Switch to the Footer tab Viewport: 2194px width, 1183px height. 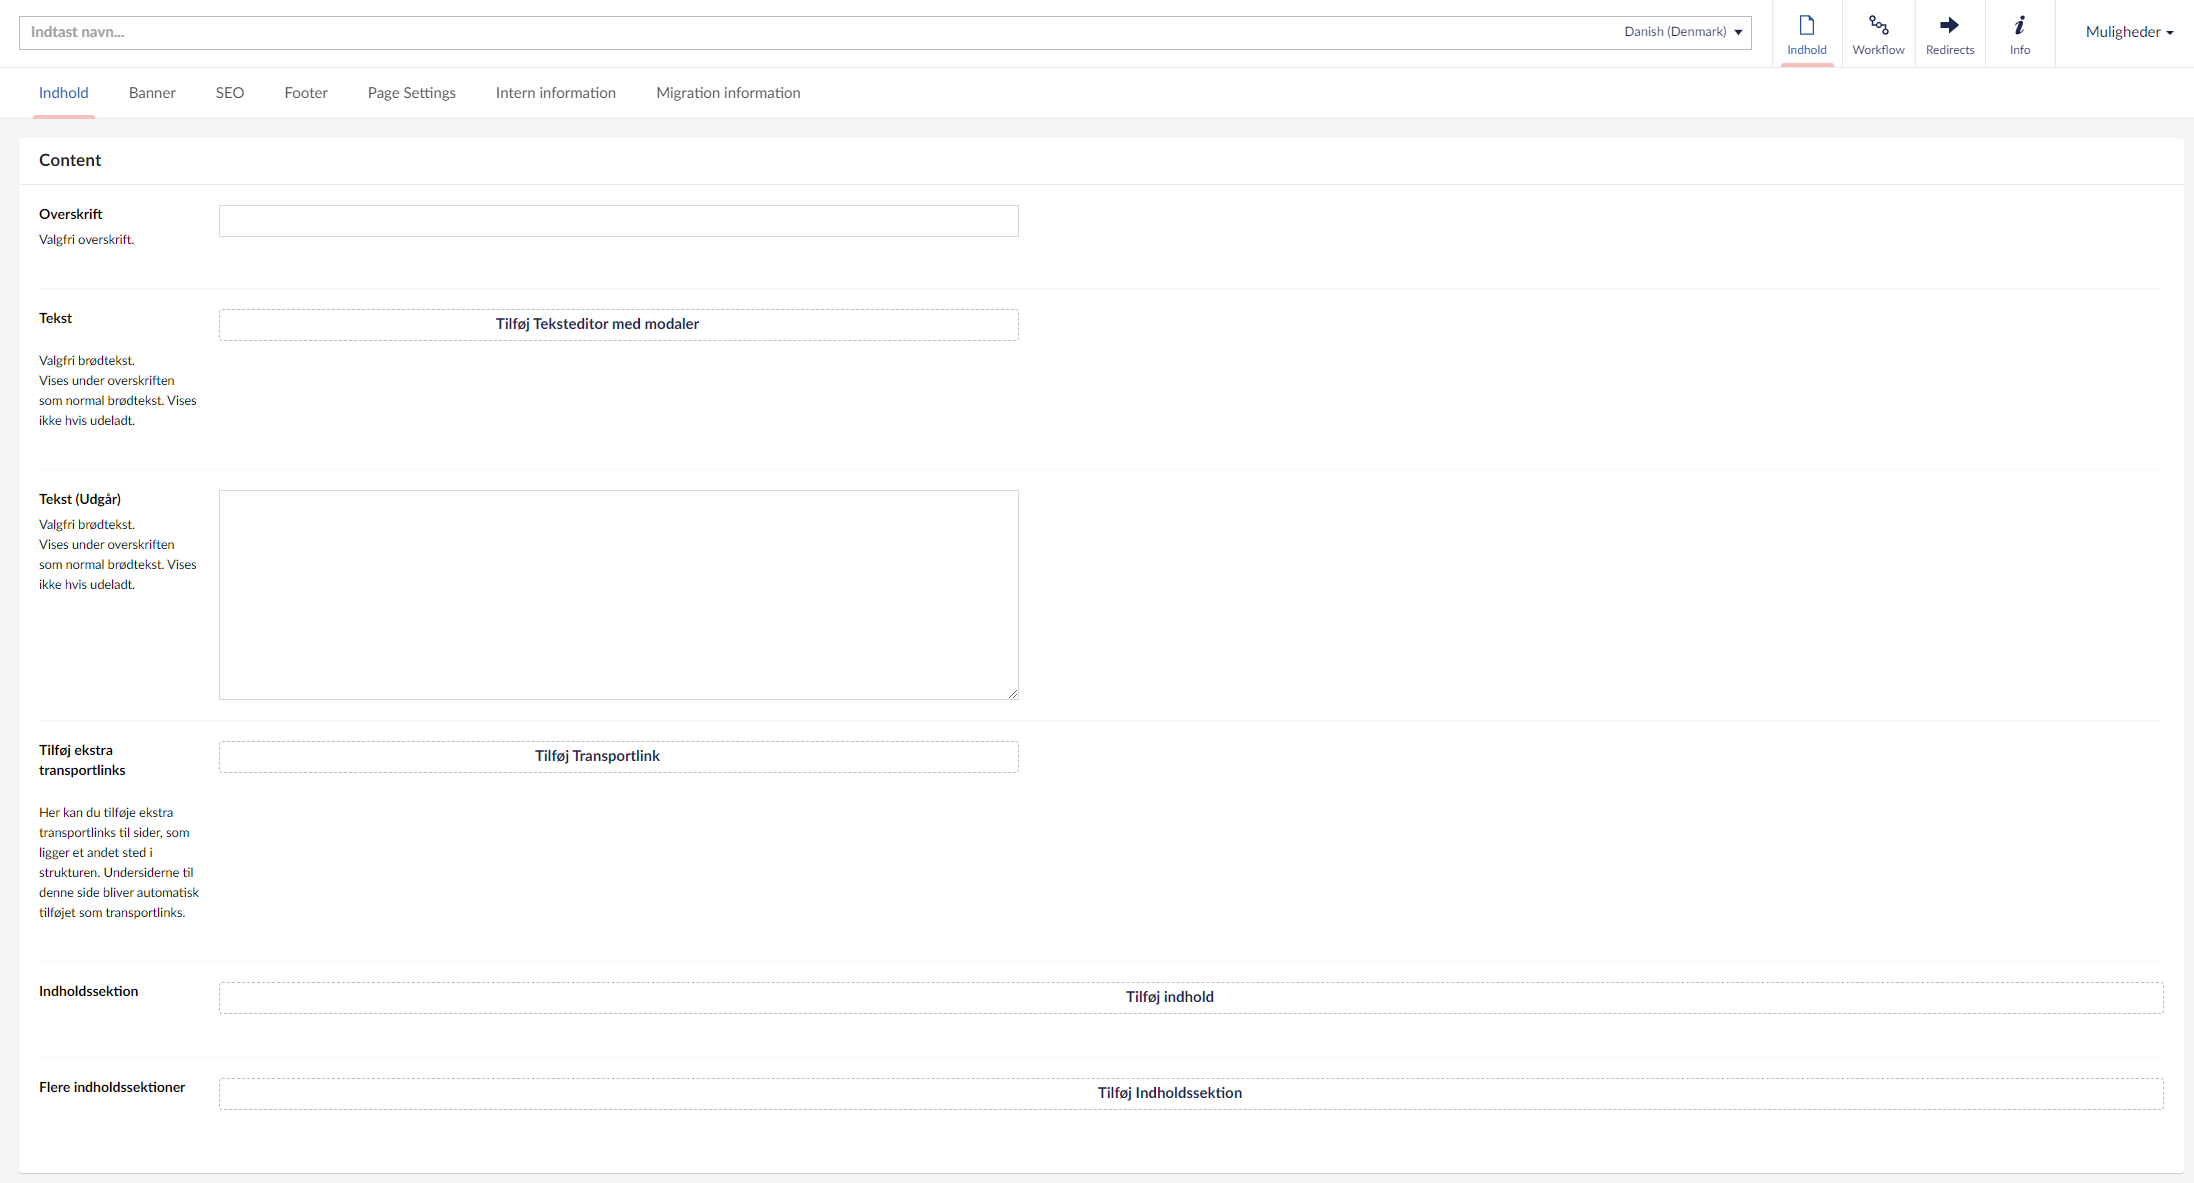point(306,93)
